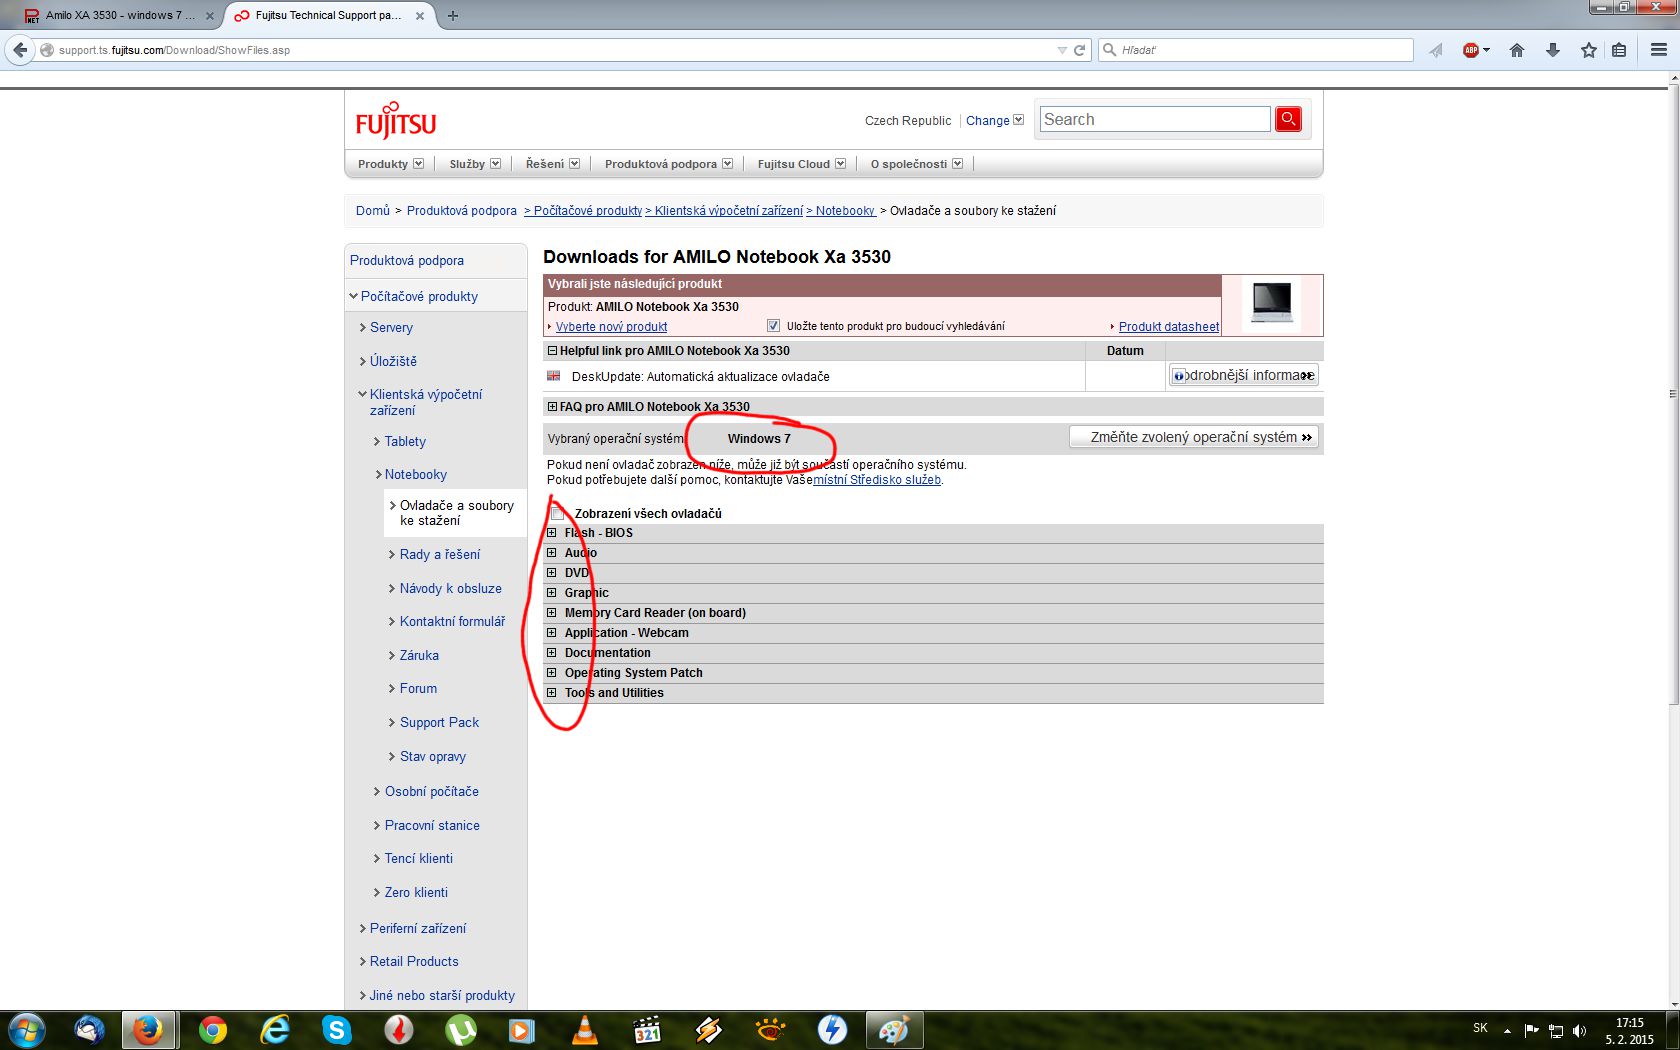The height and width of the screenshot is (1050, 1680).
Task: Expand the Tools and Utilities section
Action: (x=551, y=693)
